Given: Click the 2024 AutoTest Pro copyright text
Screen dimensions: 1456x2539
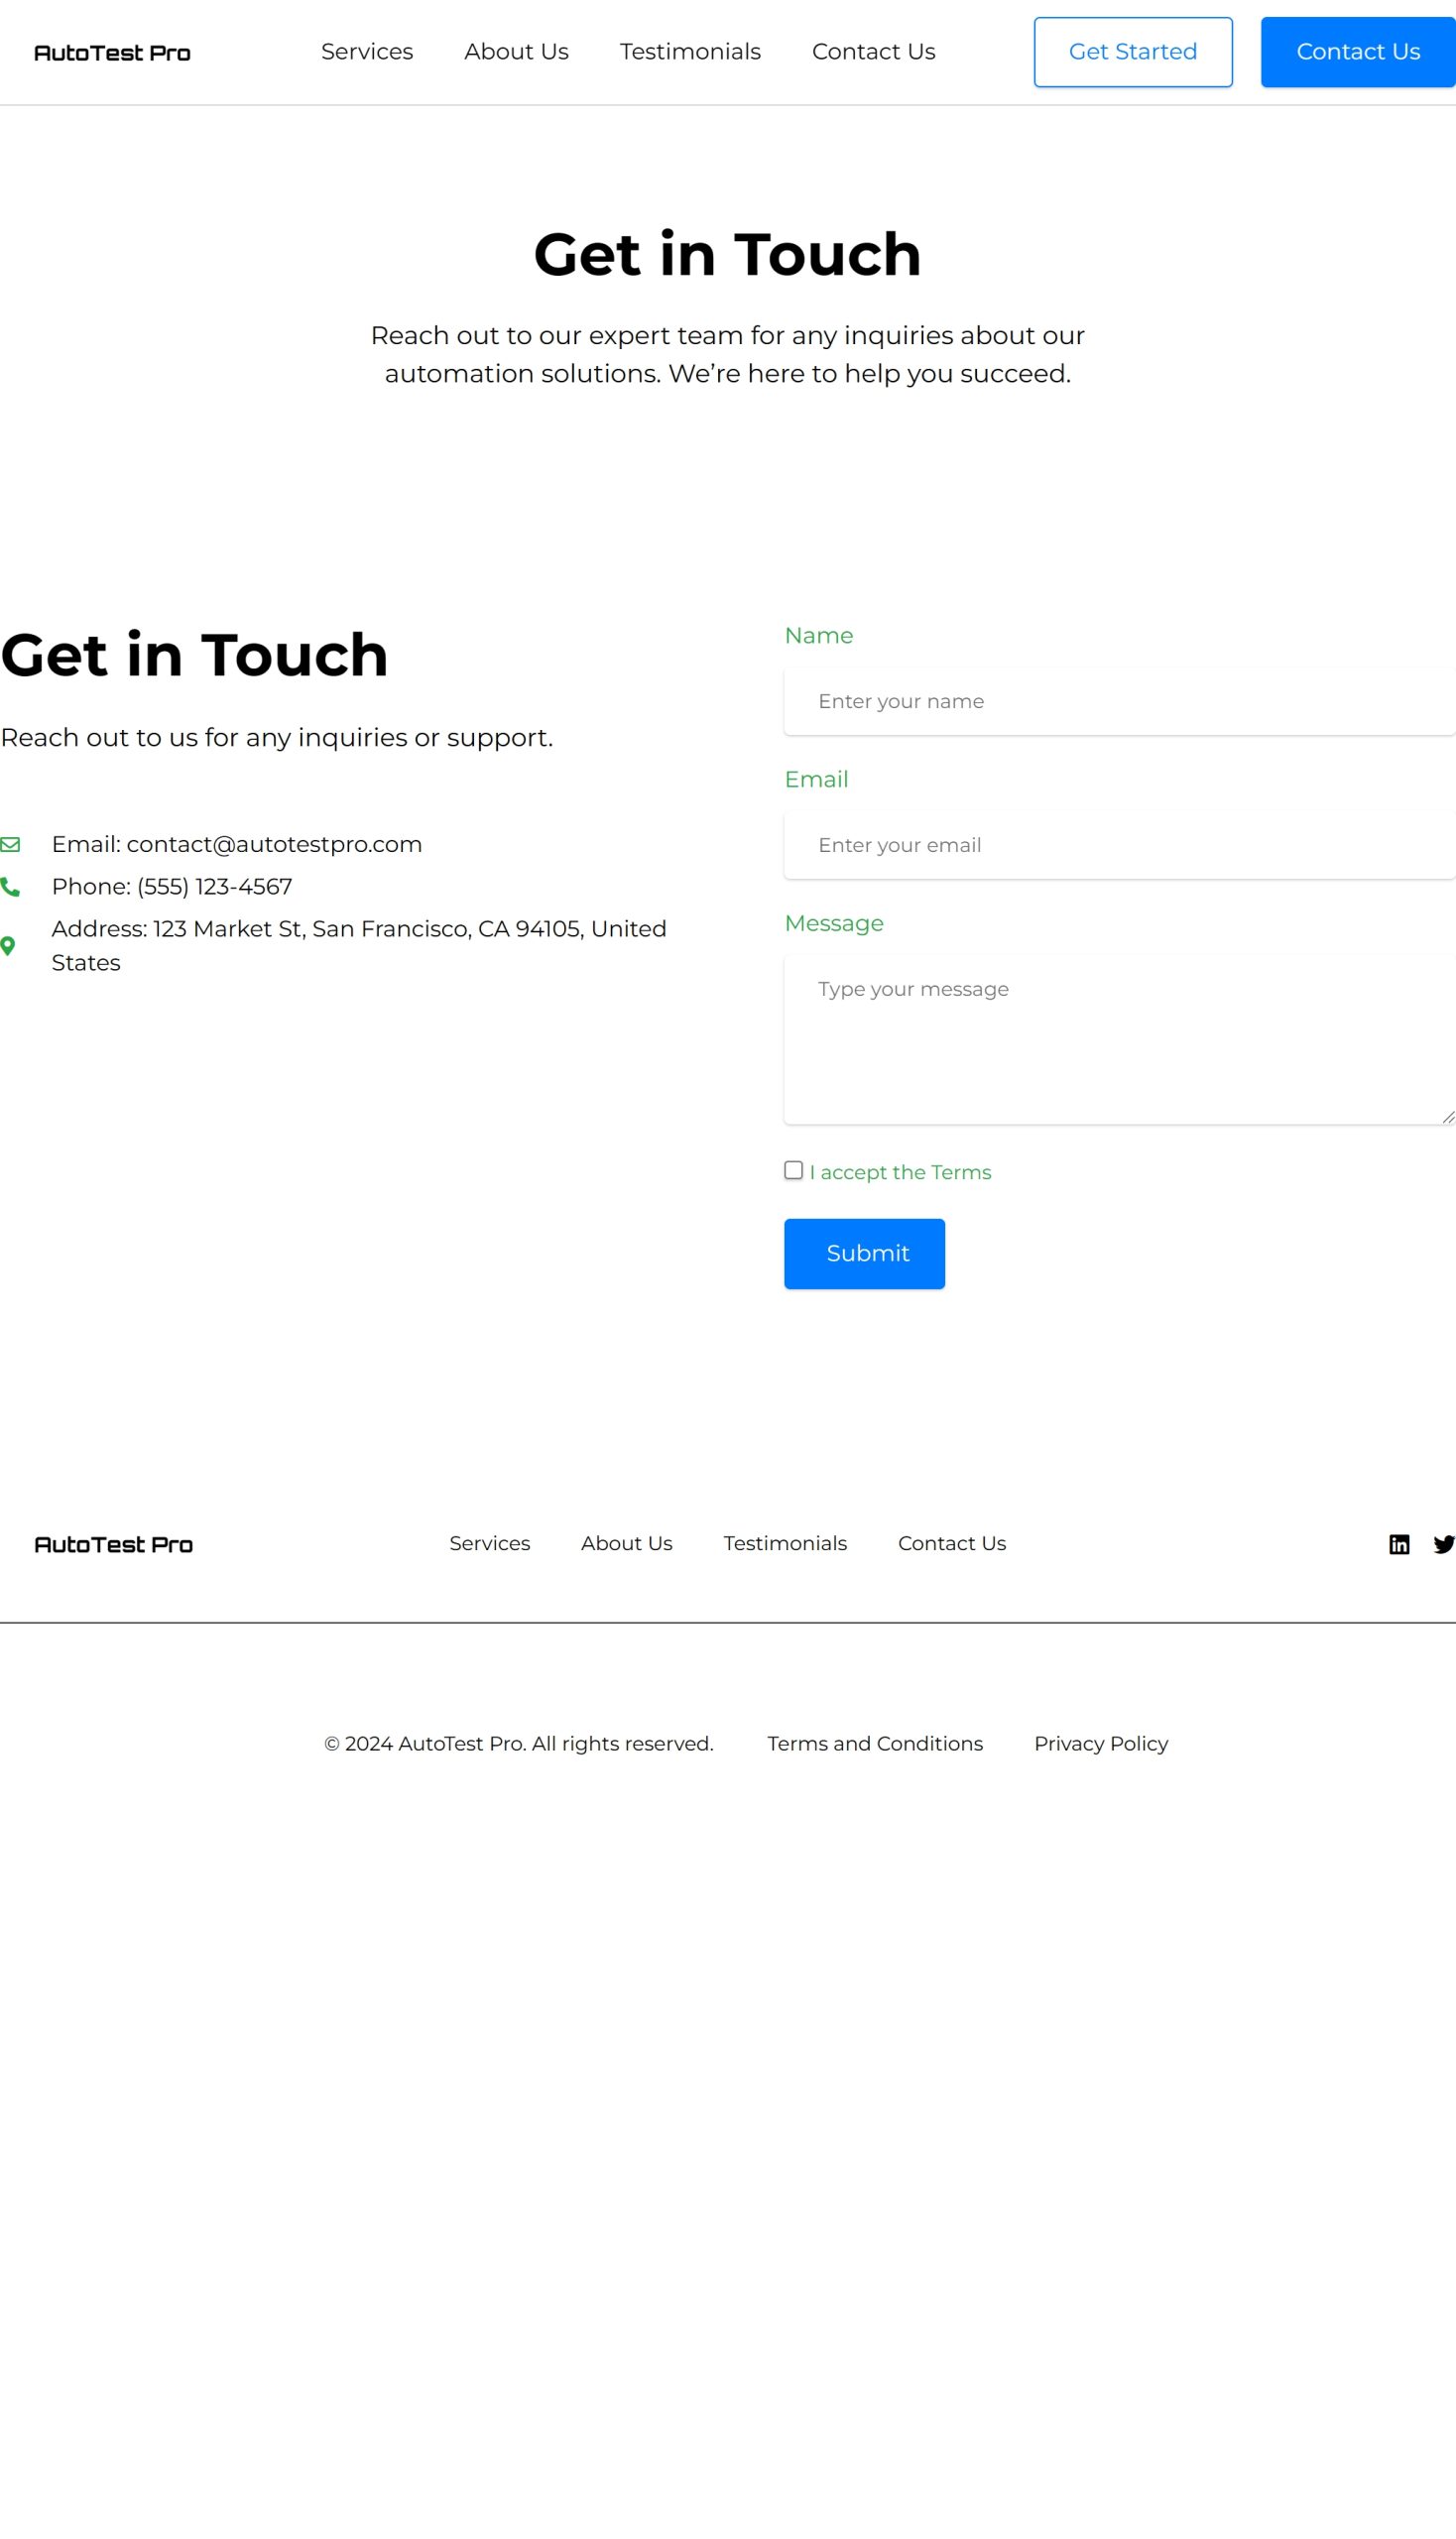Looking at the screenshot, I should pyautogui.click(x=519, y=1743).
